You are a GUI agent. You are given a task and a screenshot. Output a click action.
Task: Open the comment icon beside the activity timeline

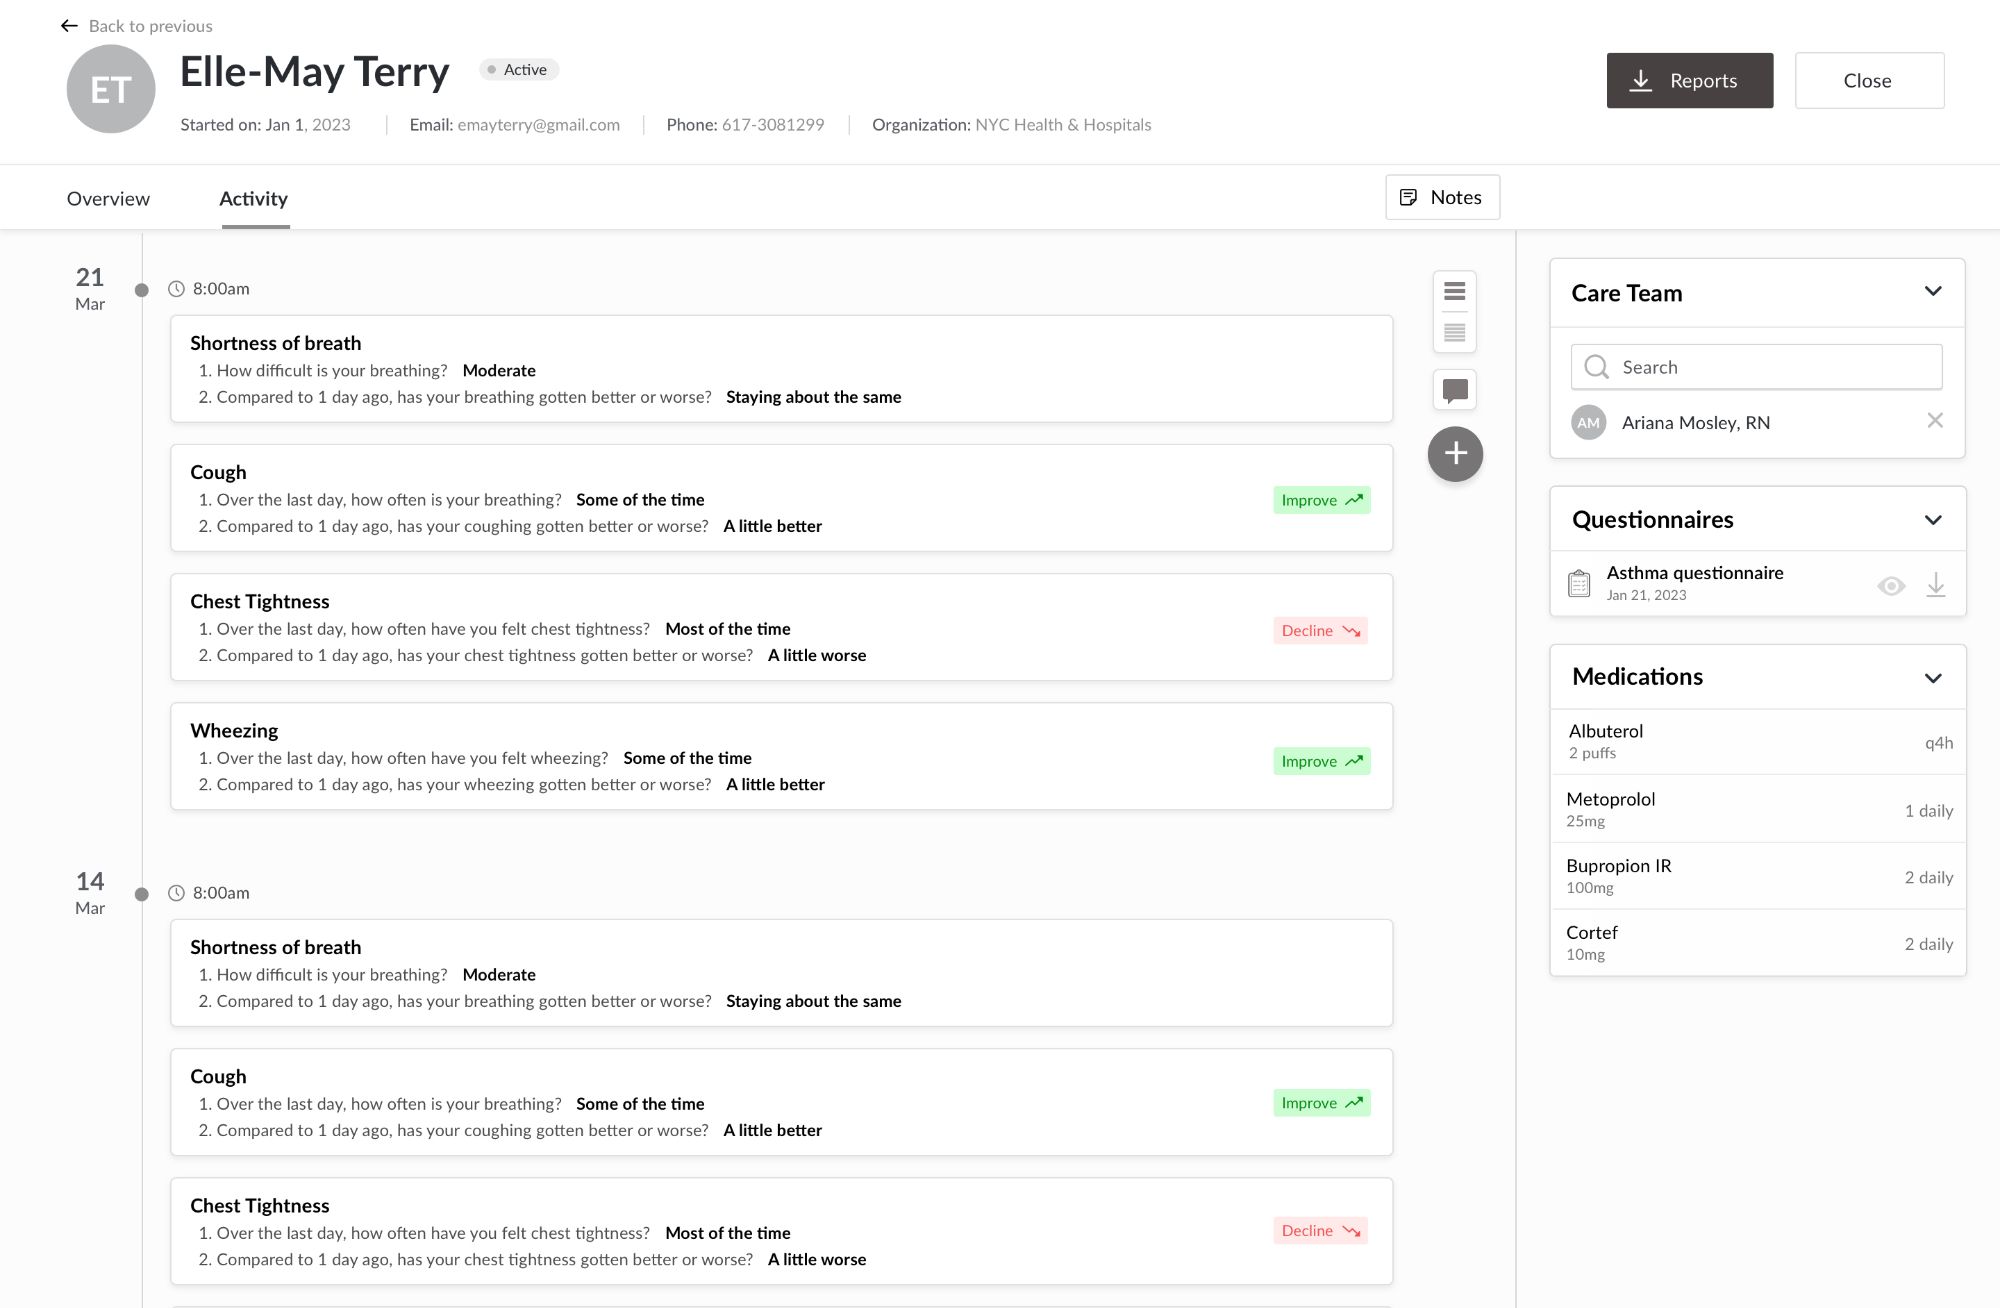(x=1455, y=390)
